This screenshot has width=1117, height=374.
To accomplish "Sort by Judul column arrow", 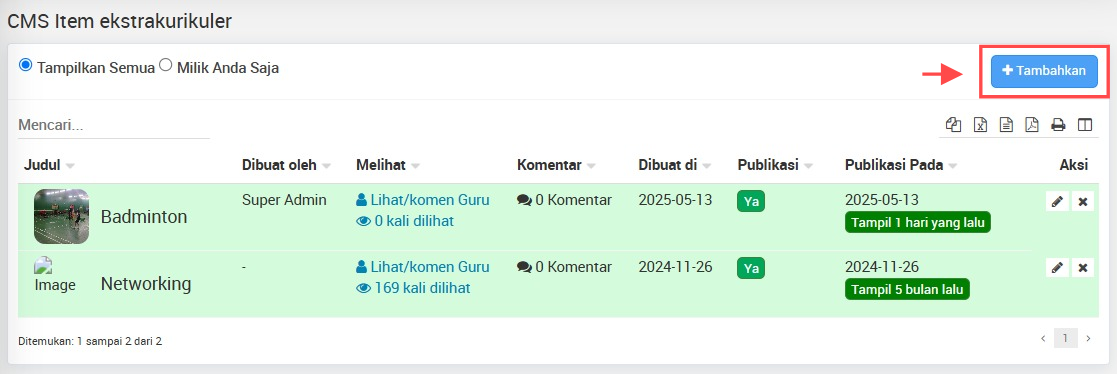I will (70, 165).
